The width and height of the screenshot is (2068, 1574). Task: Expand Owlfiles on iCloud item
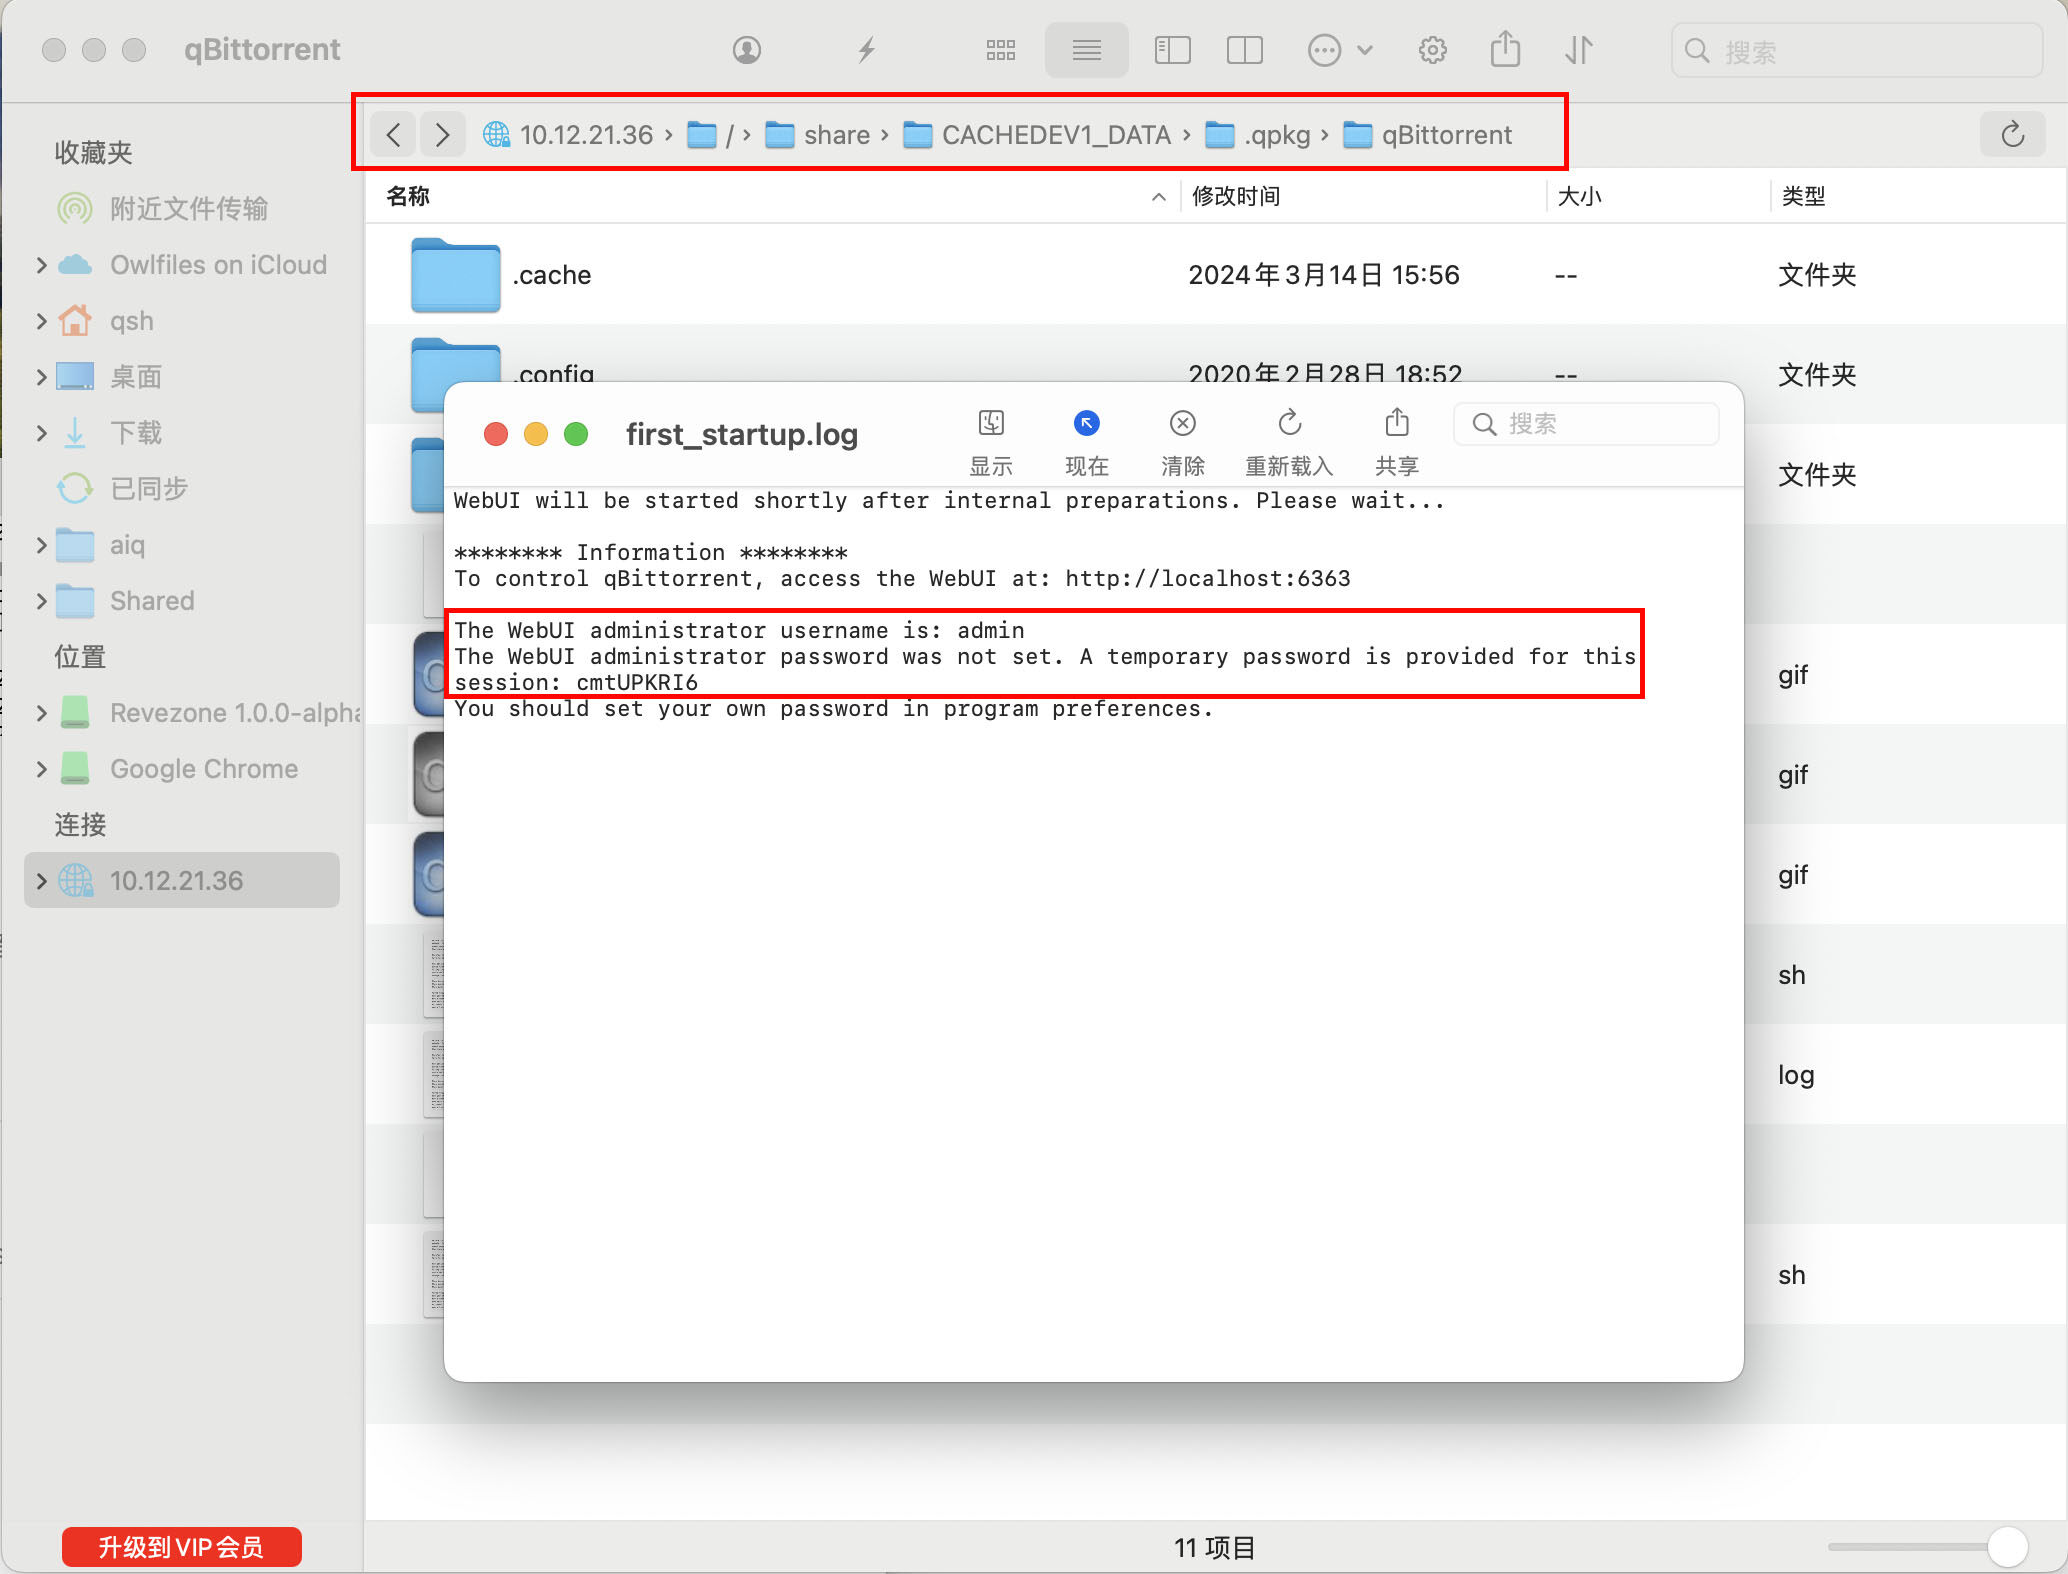tap(41, 265)
